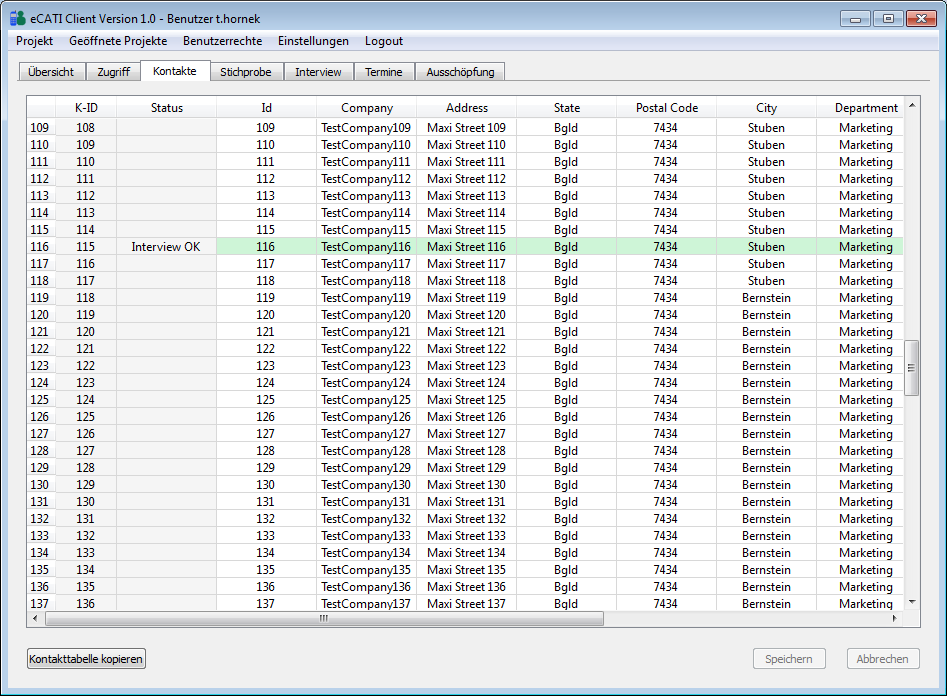Open the Einstellungen menu
This screenshot has width=947, height=696.
tap(313, 41)
